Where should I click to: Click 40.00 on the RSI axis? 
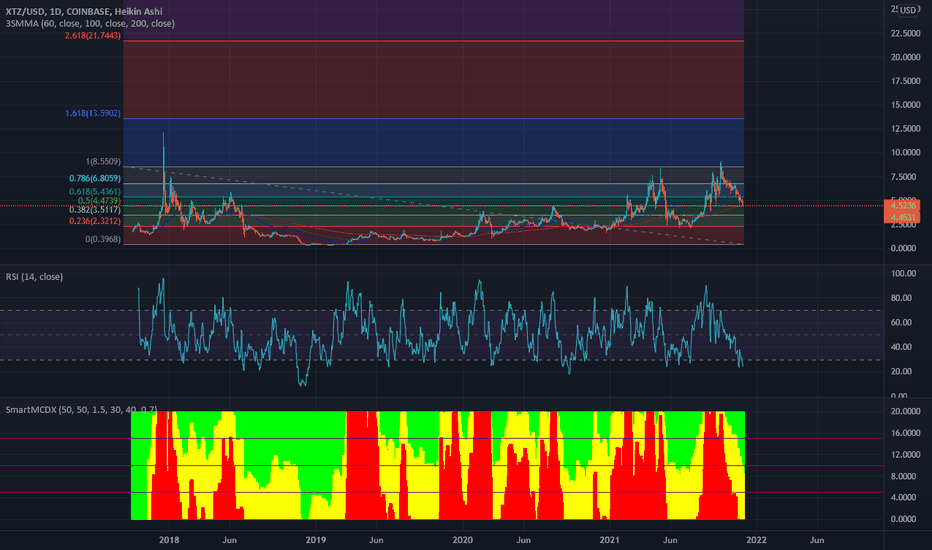coord(902,347)
